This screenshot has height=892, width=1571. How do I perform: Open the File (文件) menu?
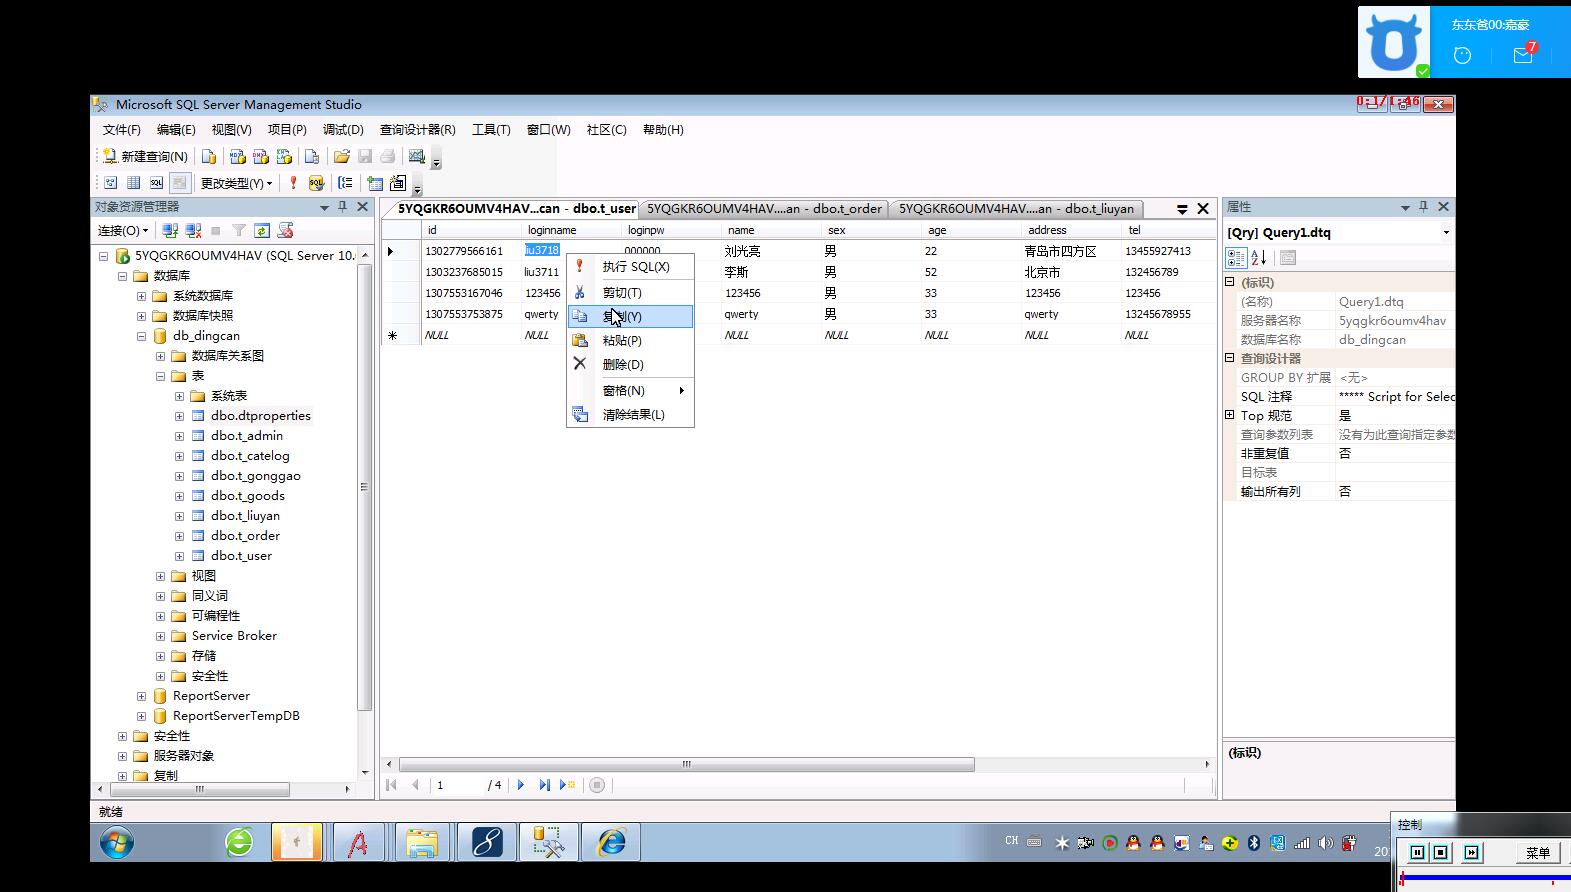pos(121,129)
